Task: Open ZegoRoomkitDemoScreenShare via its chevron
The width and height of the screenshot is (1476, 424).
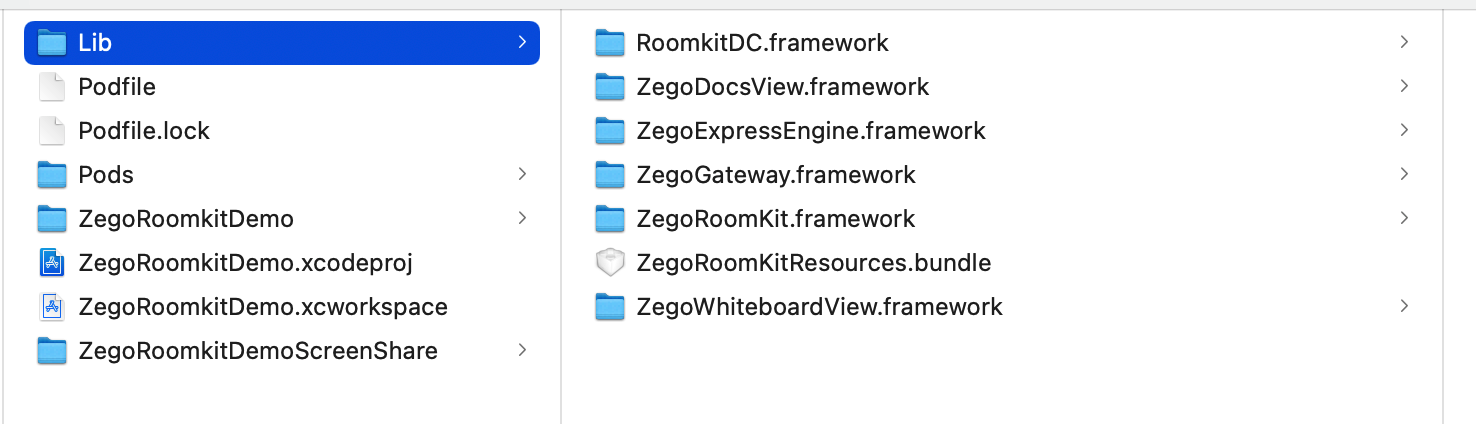Action: point(522,350)
